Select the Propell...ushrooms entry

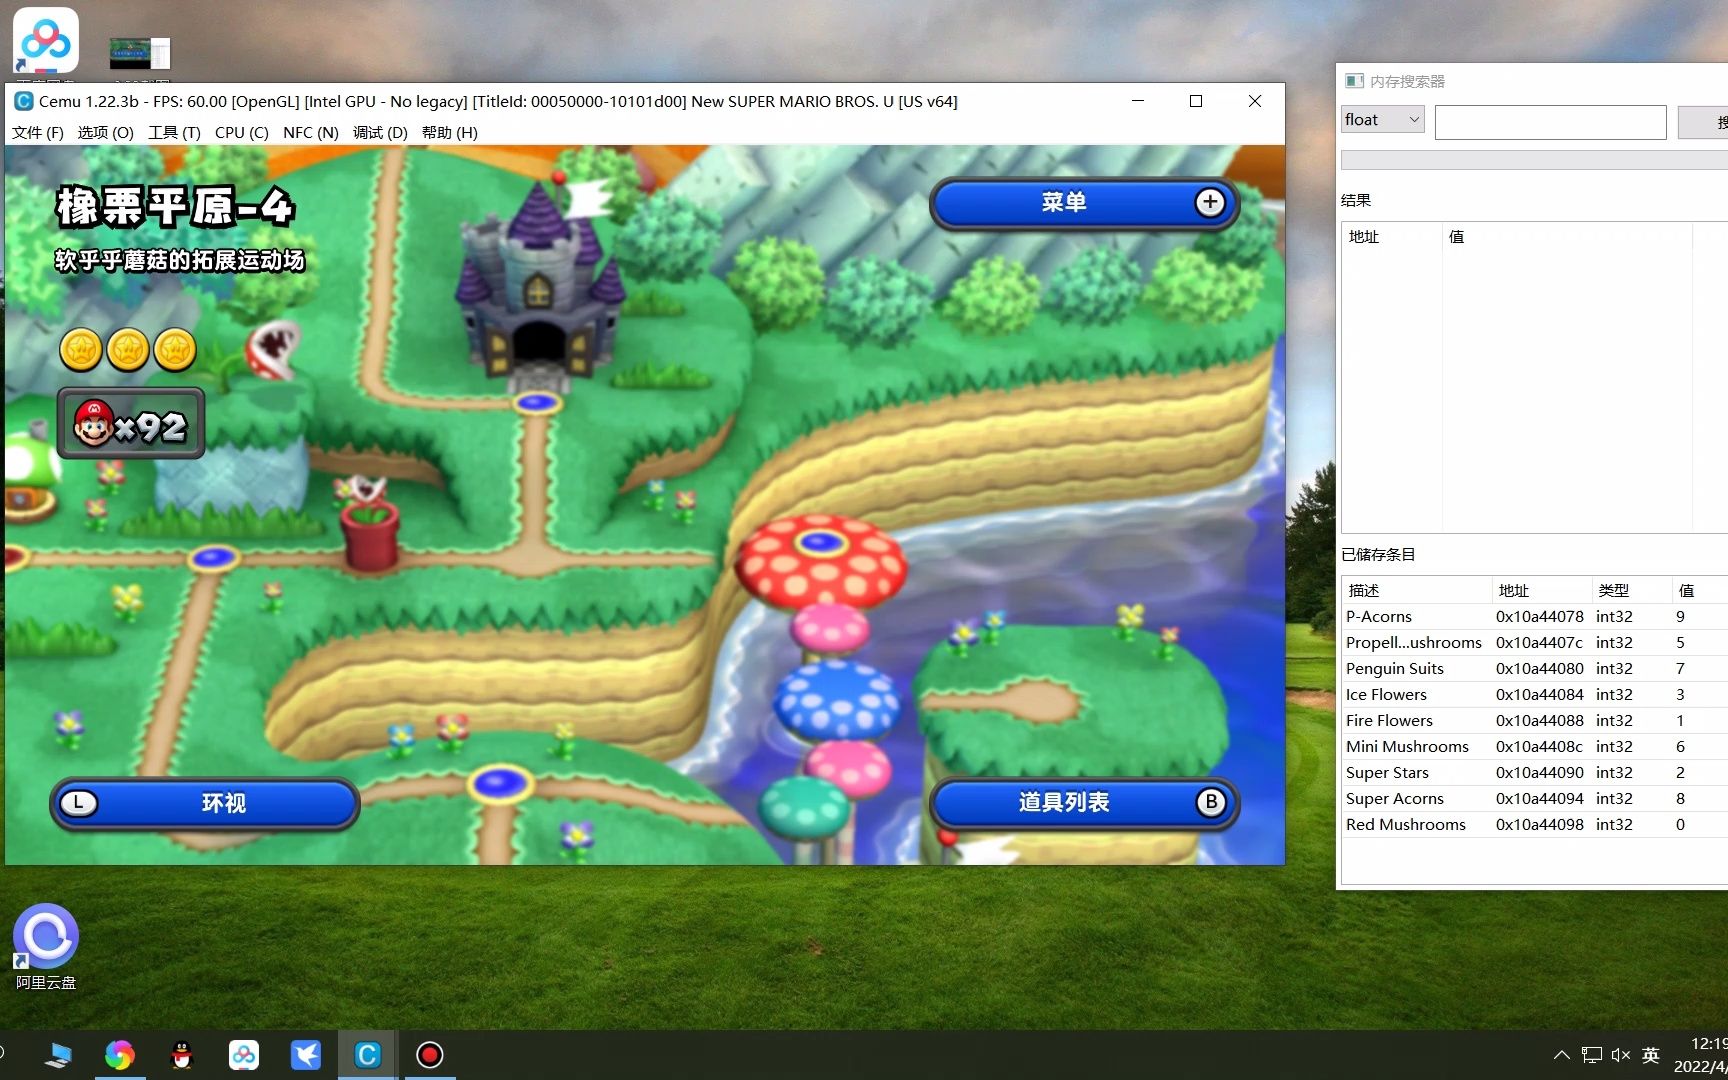coord(1534,643)
